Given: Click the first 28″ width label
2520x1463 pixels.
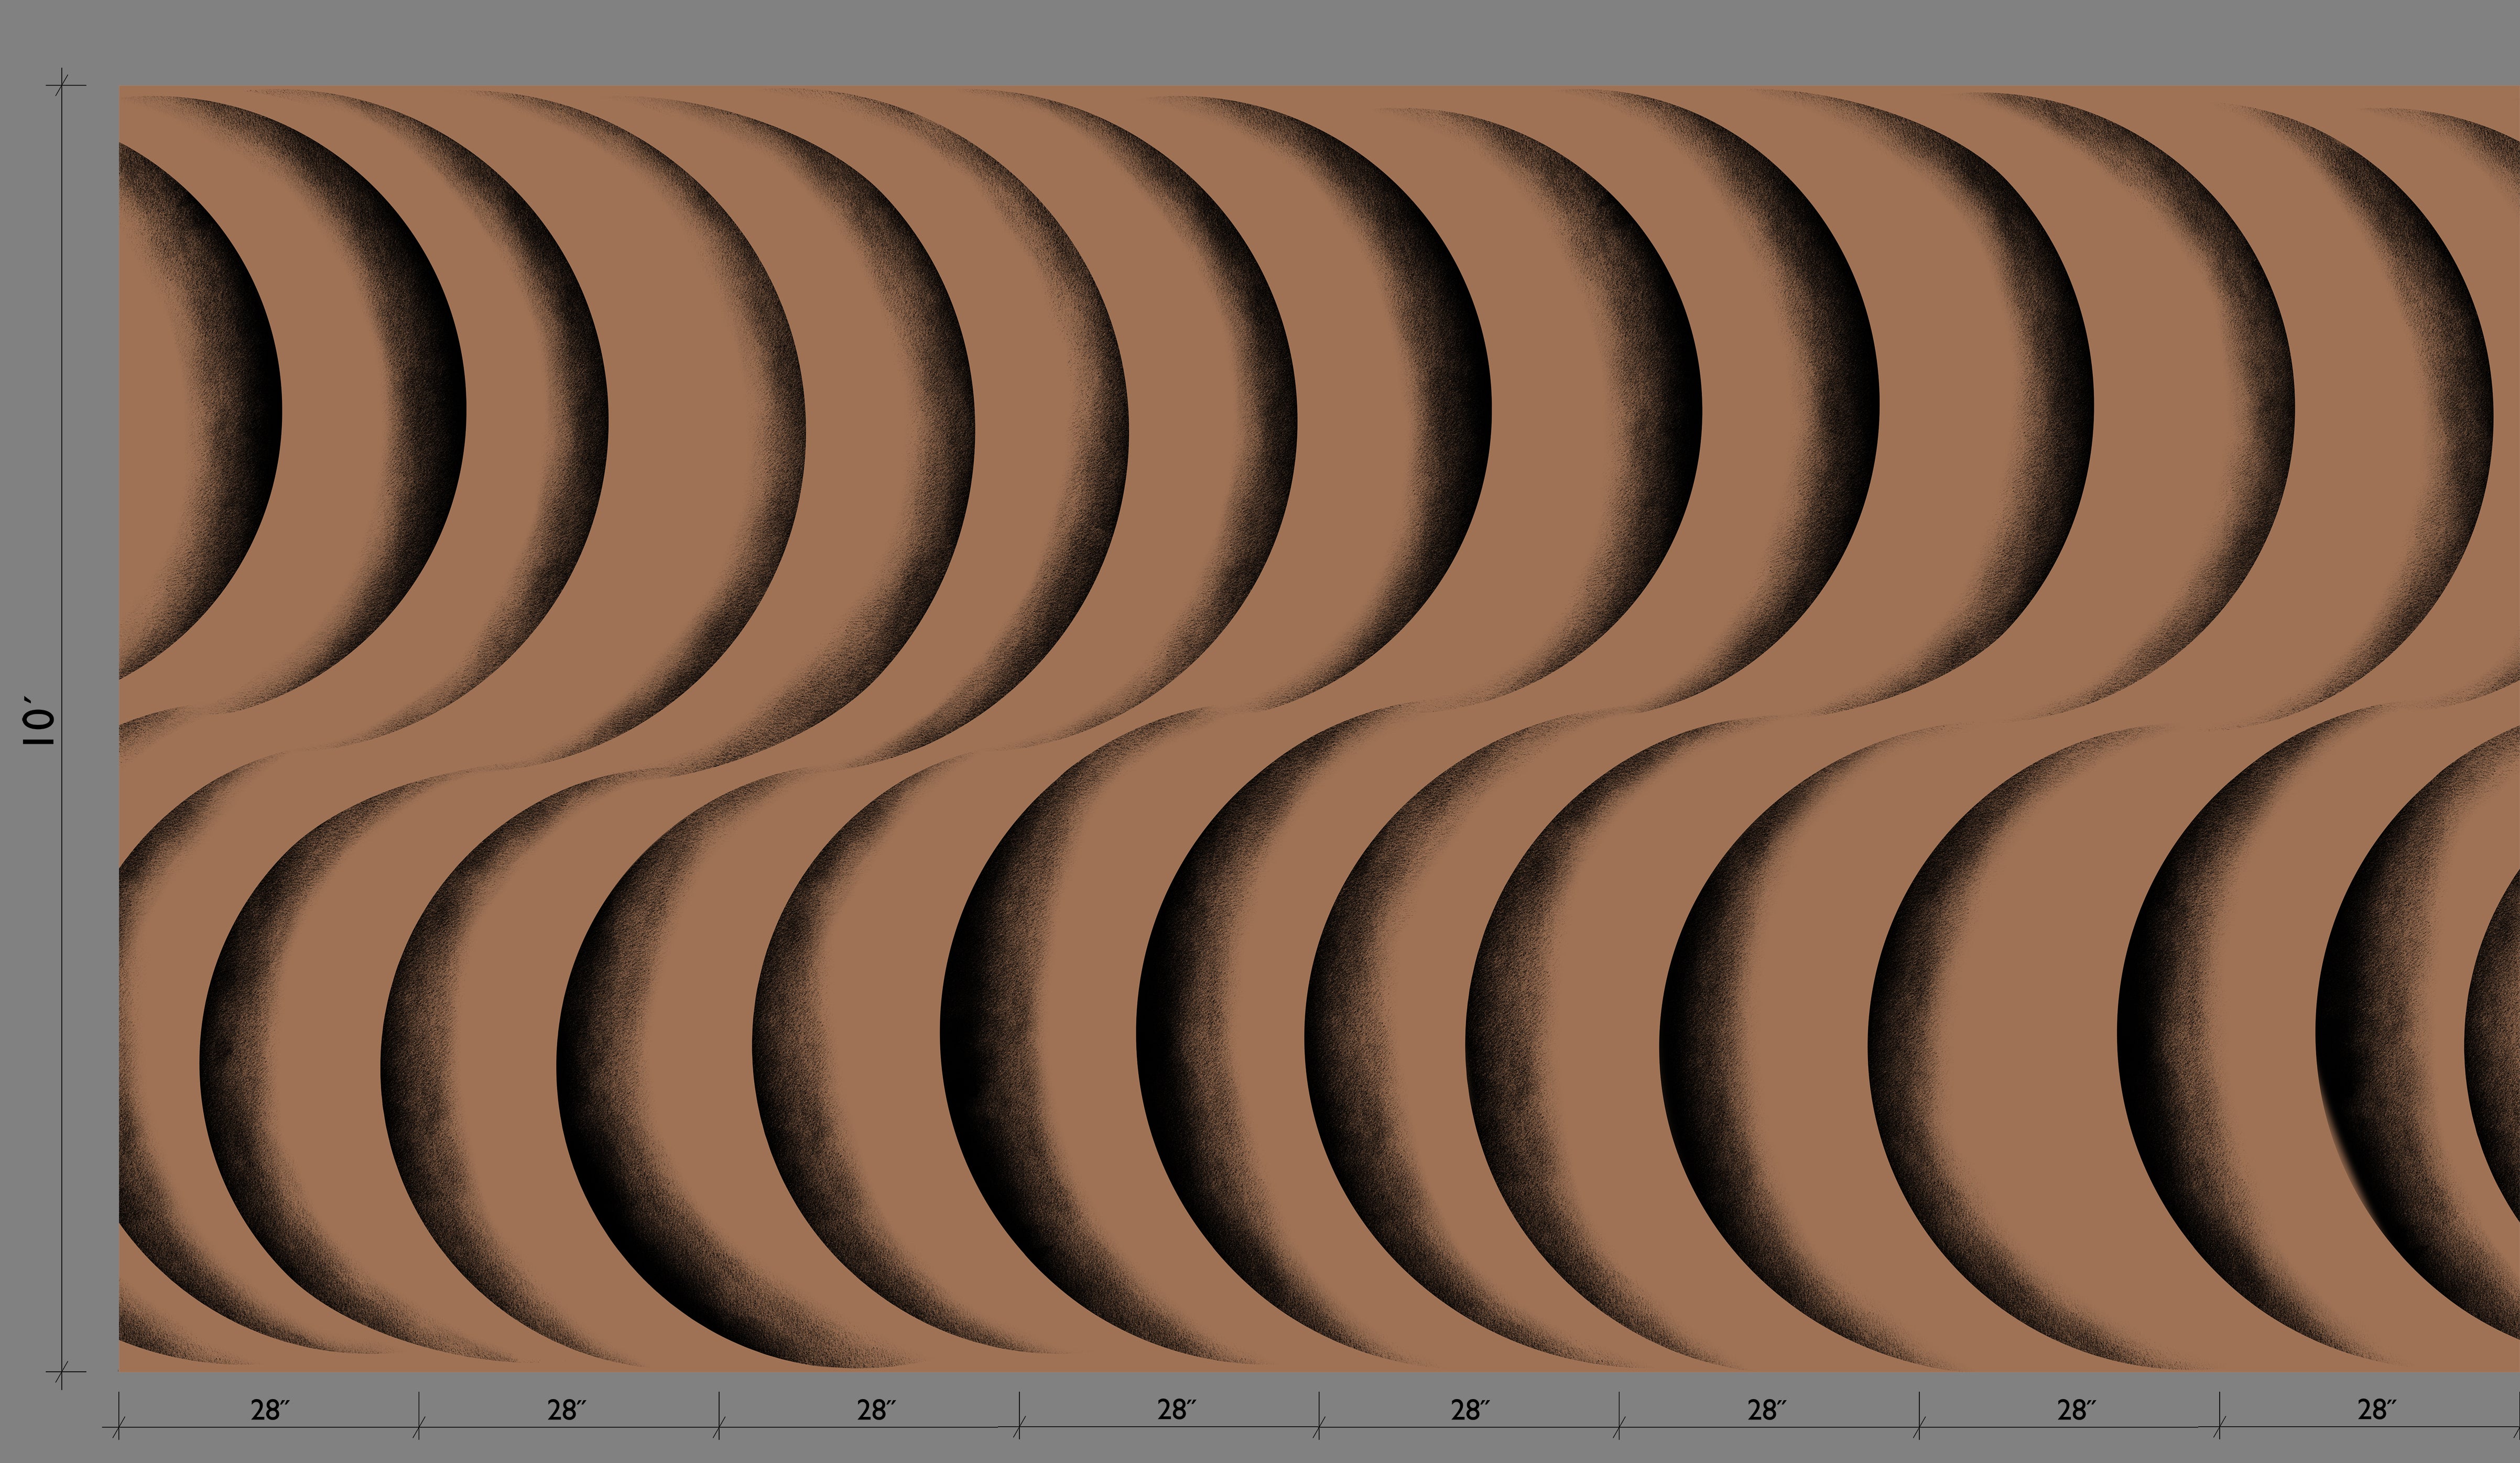Looking at the screenshot, I should (269, 1410).
